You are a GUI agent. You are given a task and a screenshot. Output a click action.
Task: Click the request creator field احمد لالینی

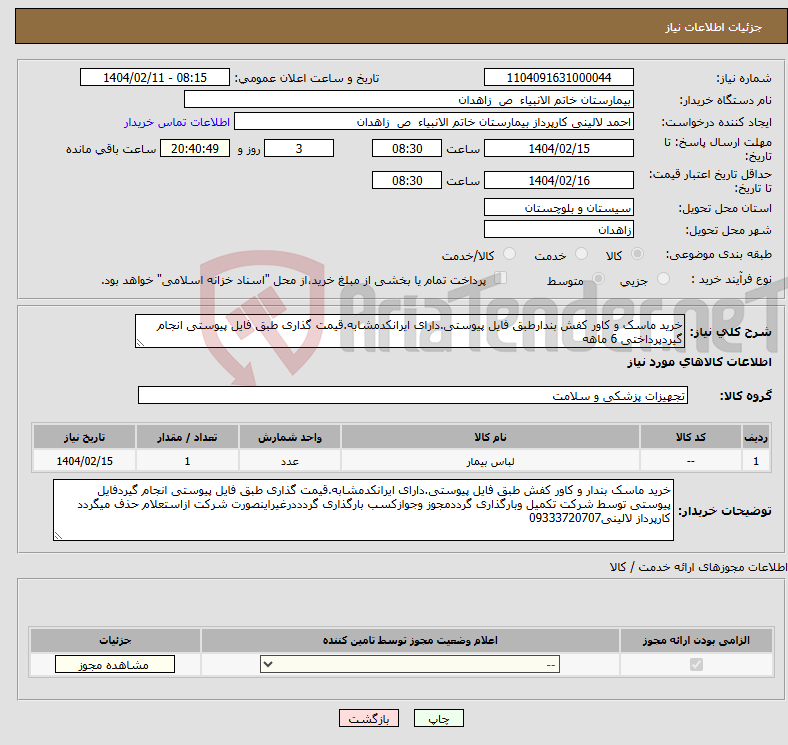coord(434,122)
